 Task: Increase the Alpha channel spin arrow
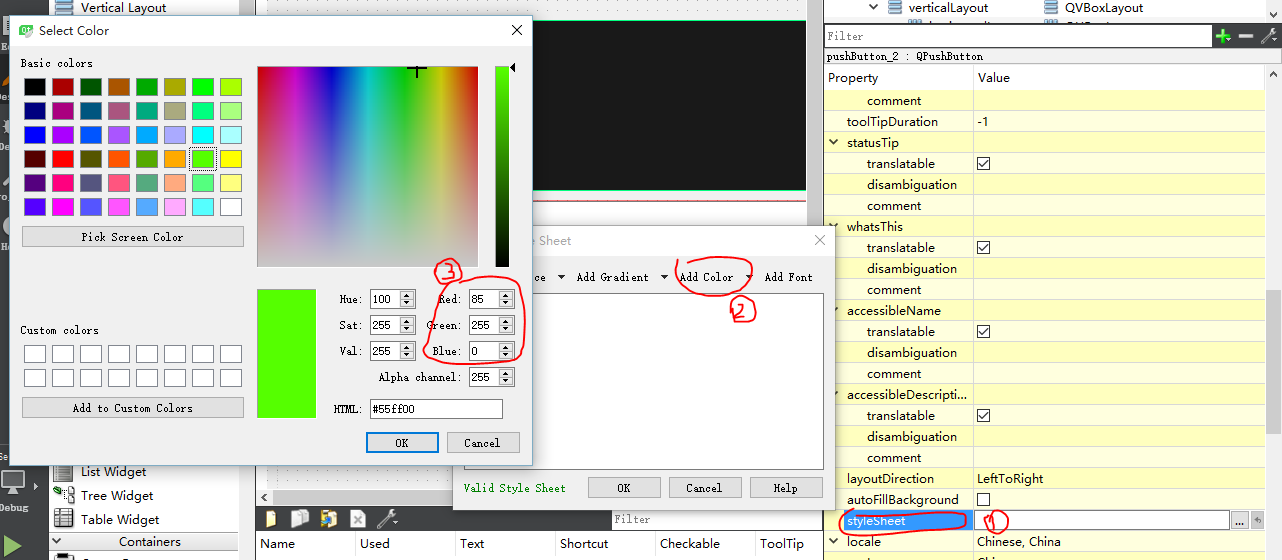coord(506,373)
